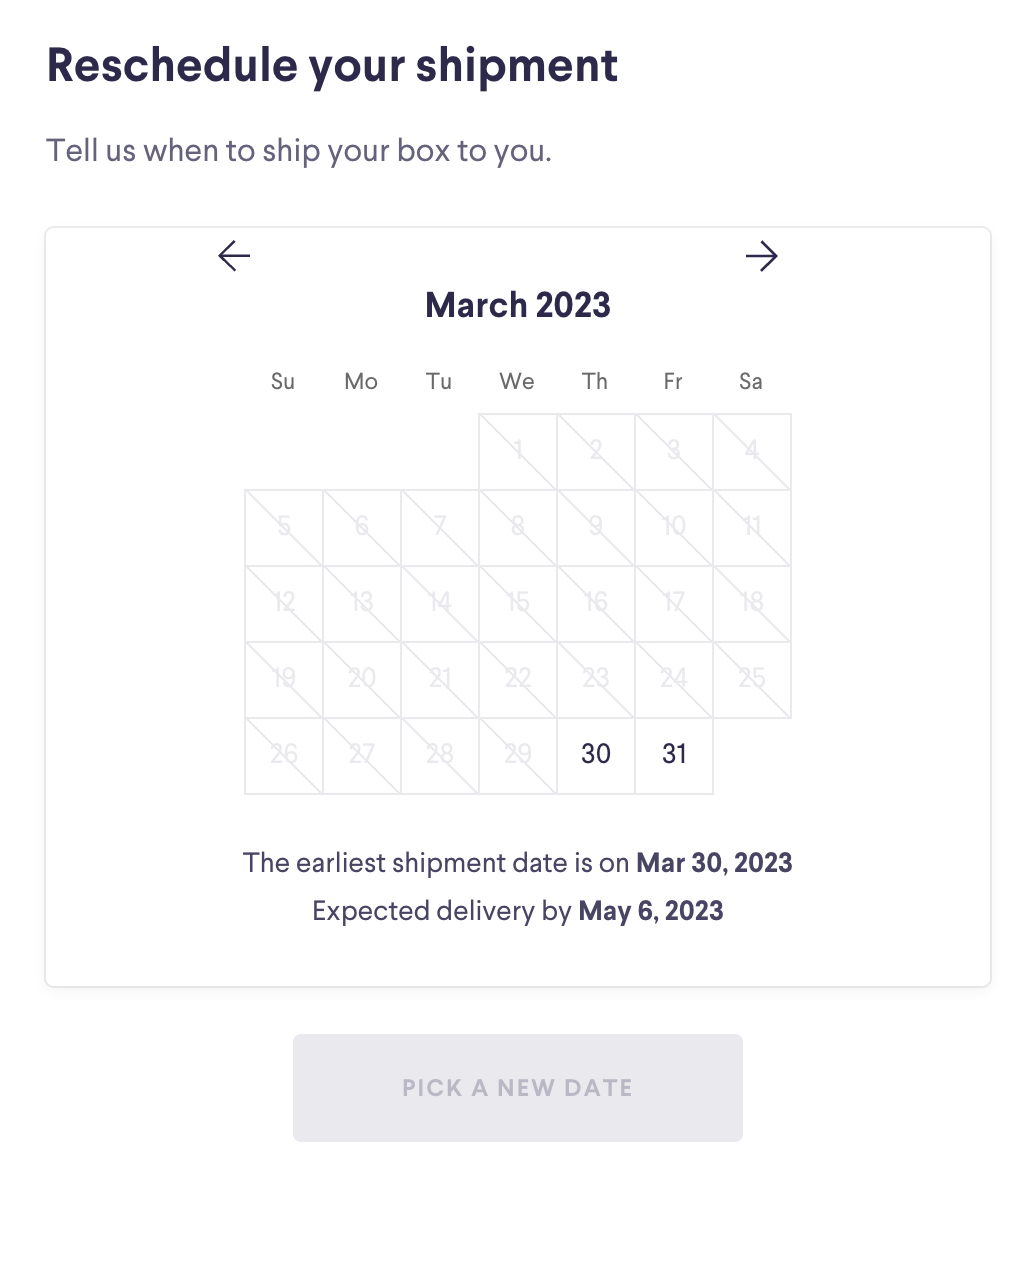
Task: Go to next month with right arrow
Action: point(762,256)
